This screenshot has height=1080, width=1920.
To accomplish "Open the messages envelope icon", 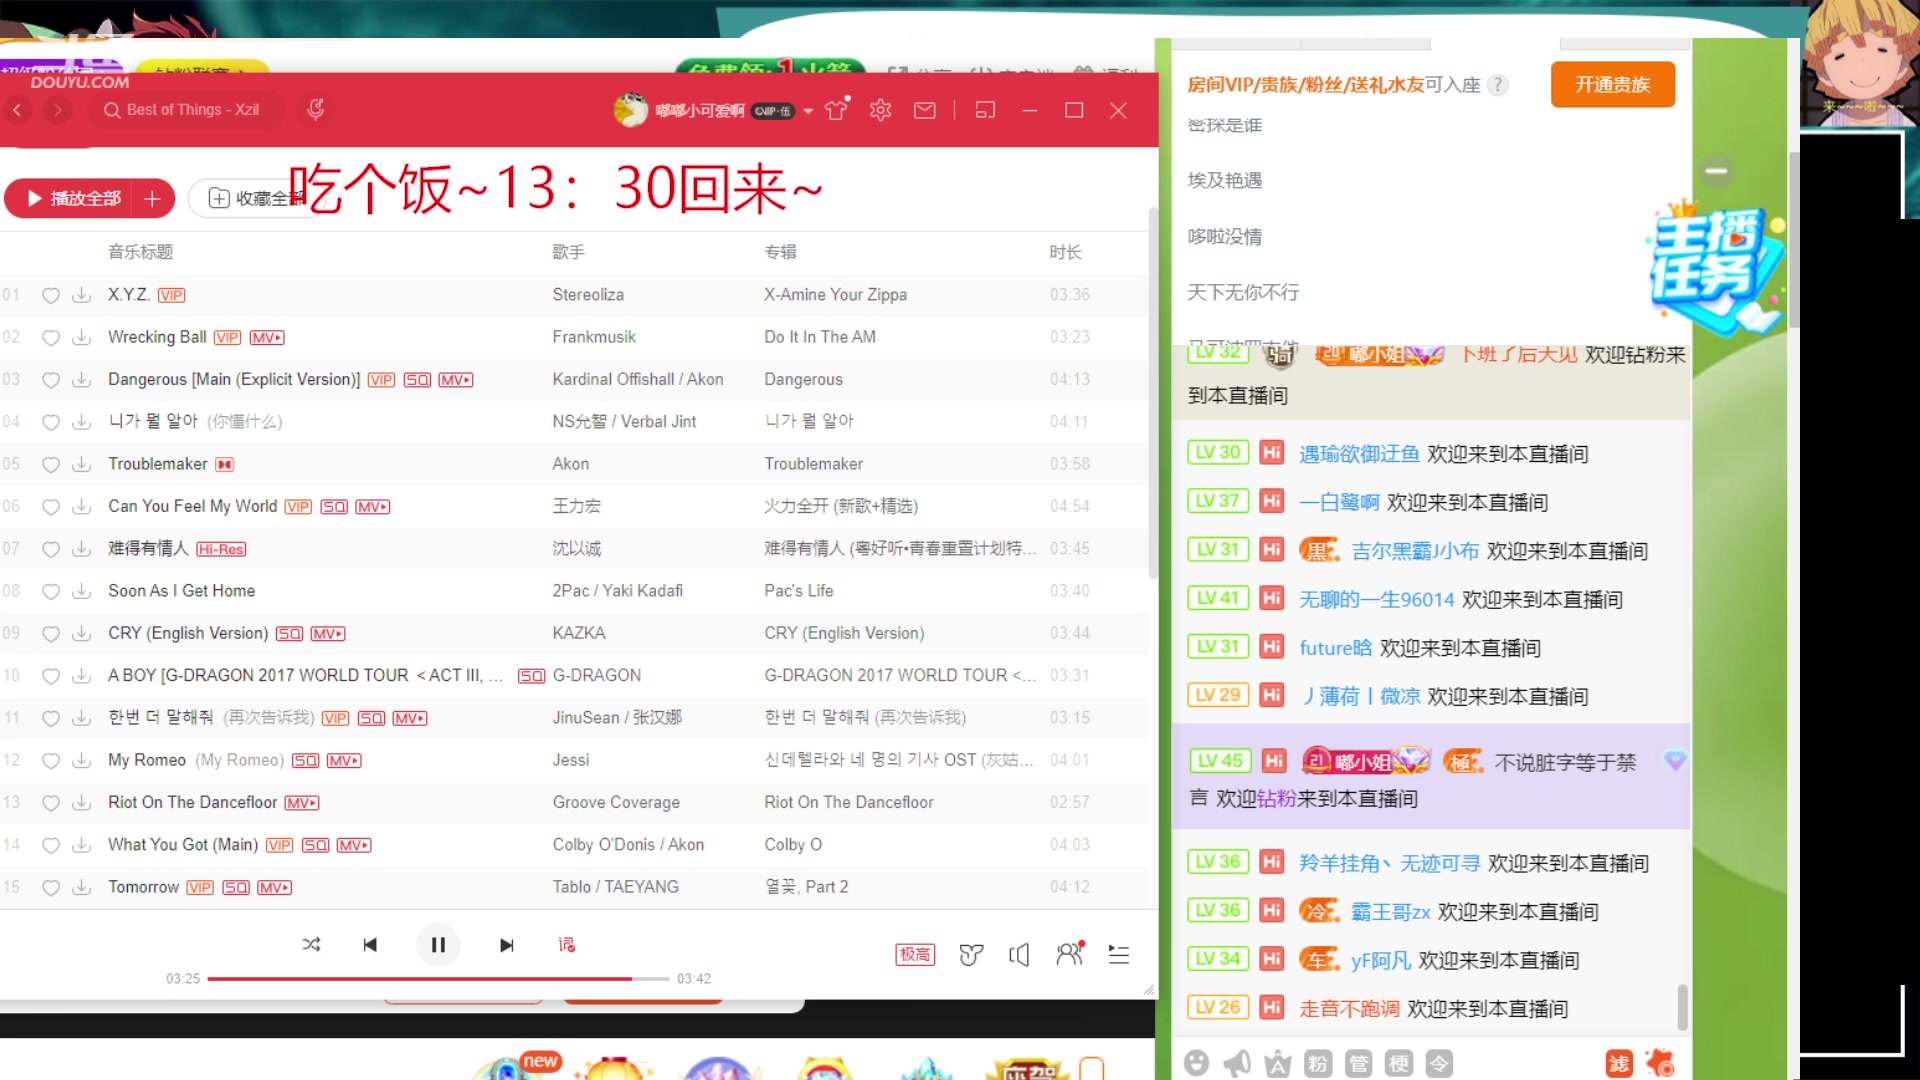I will 925,110.
